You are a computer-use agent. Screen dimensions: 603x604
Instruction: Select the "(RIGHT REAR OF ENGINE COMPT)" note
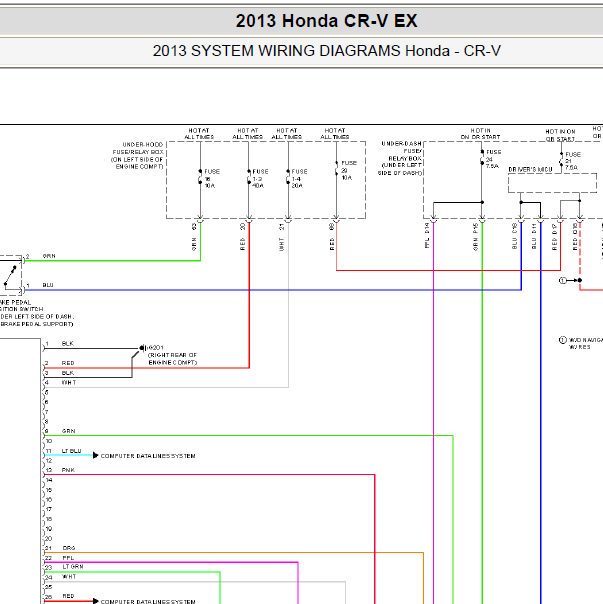(172, 359)
